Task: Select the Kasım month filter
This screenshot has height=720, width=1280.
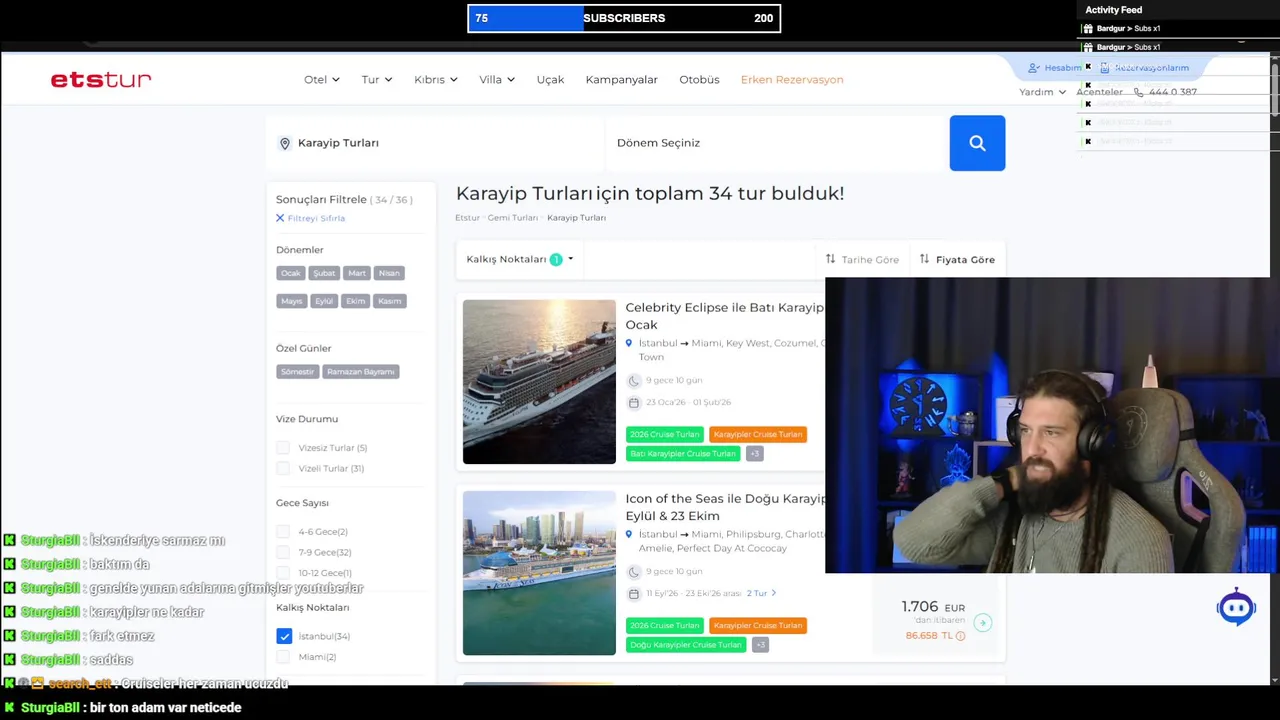Action: pyautogui.click(x=389, y=301)
